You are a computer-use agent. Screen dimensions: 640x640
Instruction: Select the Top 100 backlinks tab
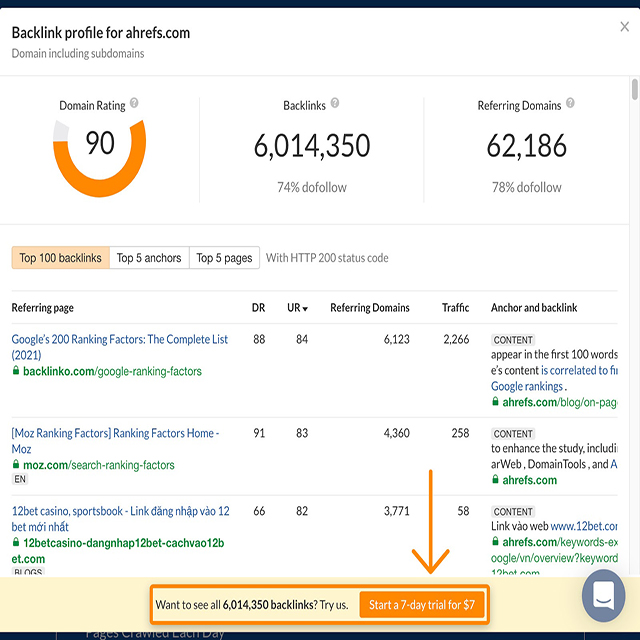[x=60, y=258]
